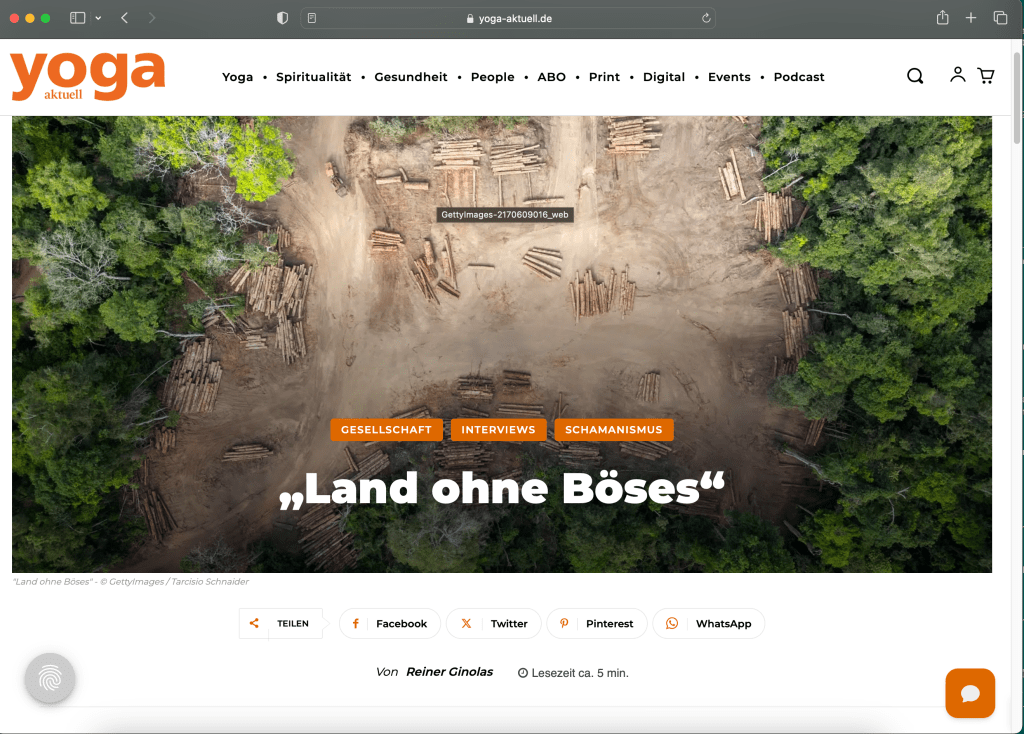Open Safari's share icon

point(942,18)
